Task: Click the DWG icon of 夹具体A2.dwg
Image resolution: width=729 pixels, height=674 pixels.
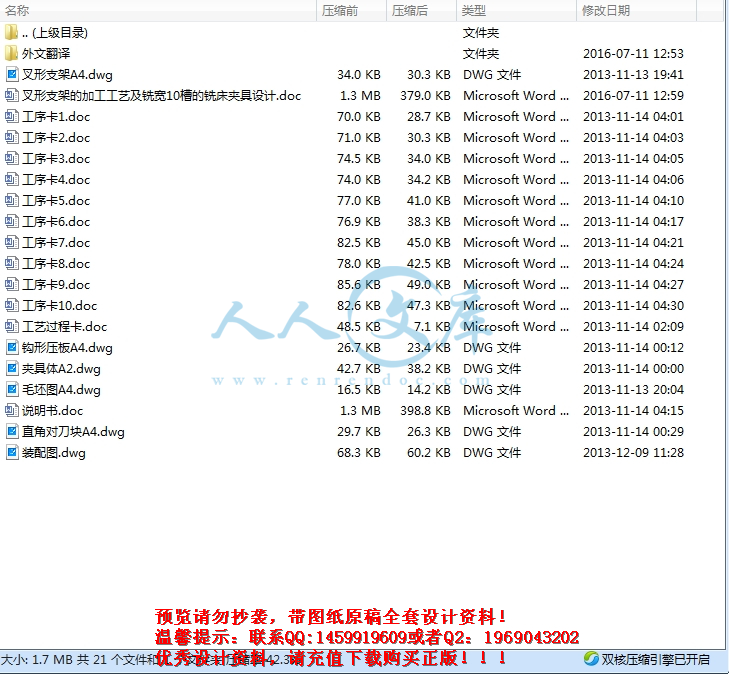Action: point(12,369)
